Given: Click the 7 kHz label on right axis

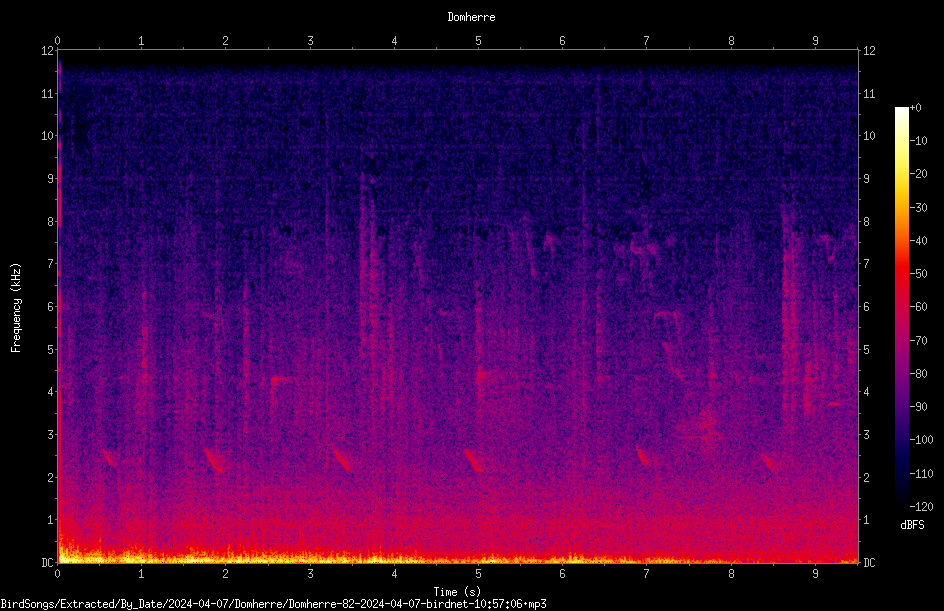Looking at the screenshot, I should click(x=866, y=264).
